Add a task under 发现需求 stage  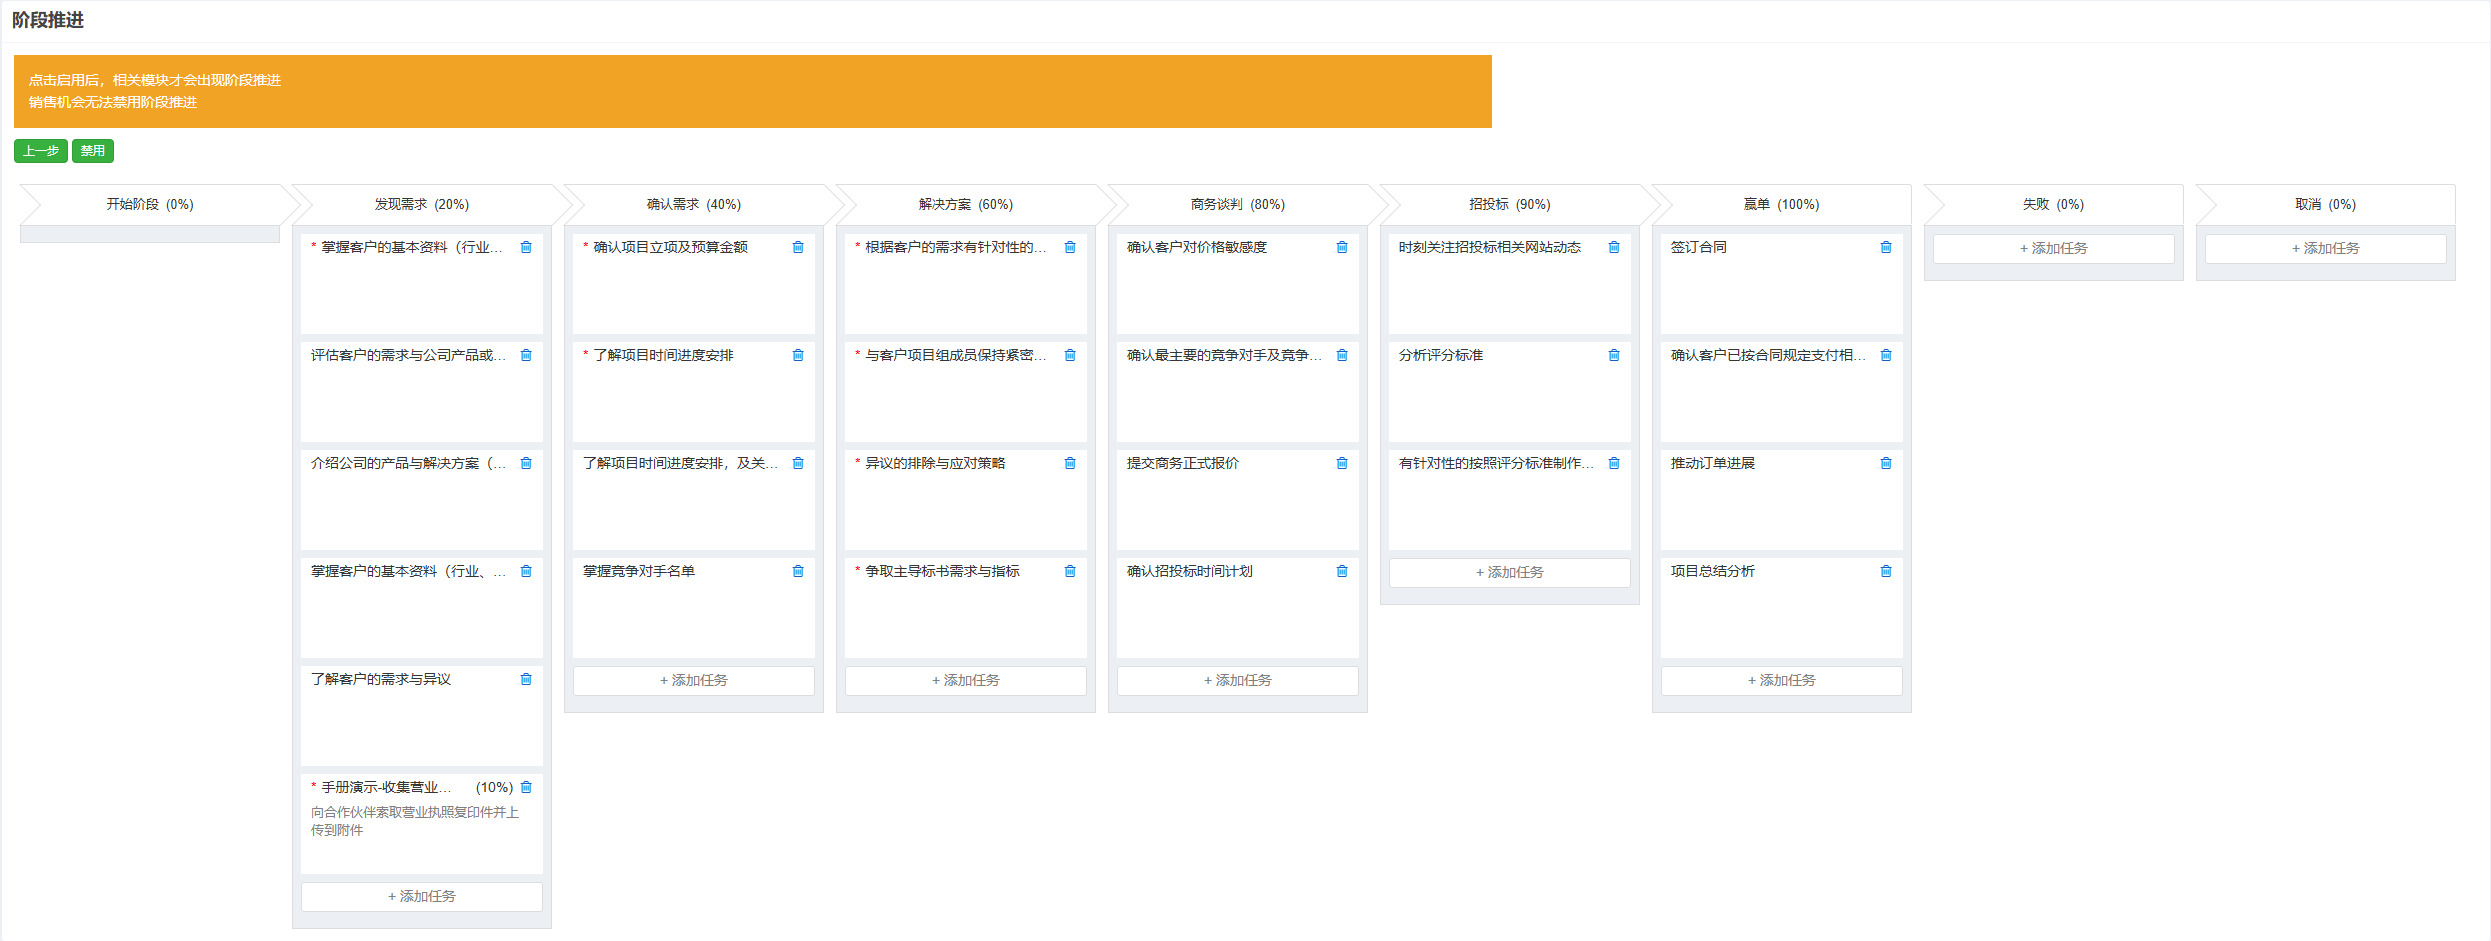click(x=422, y=896)
